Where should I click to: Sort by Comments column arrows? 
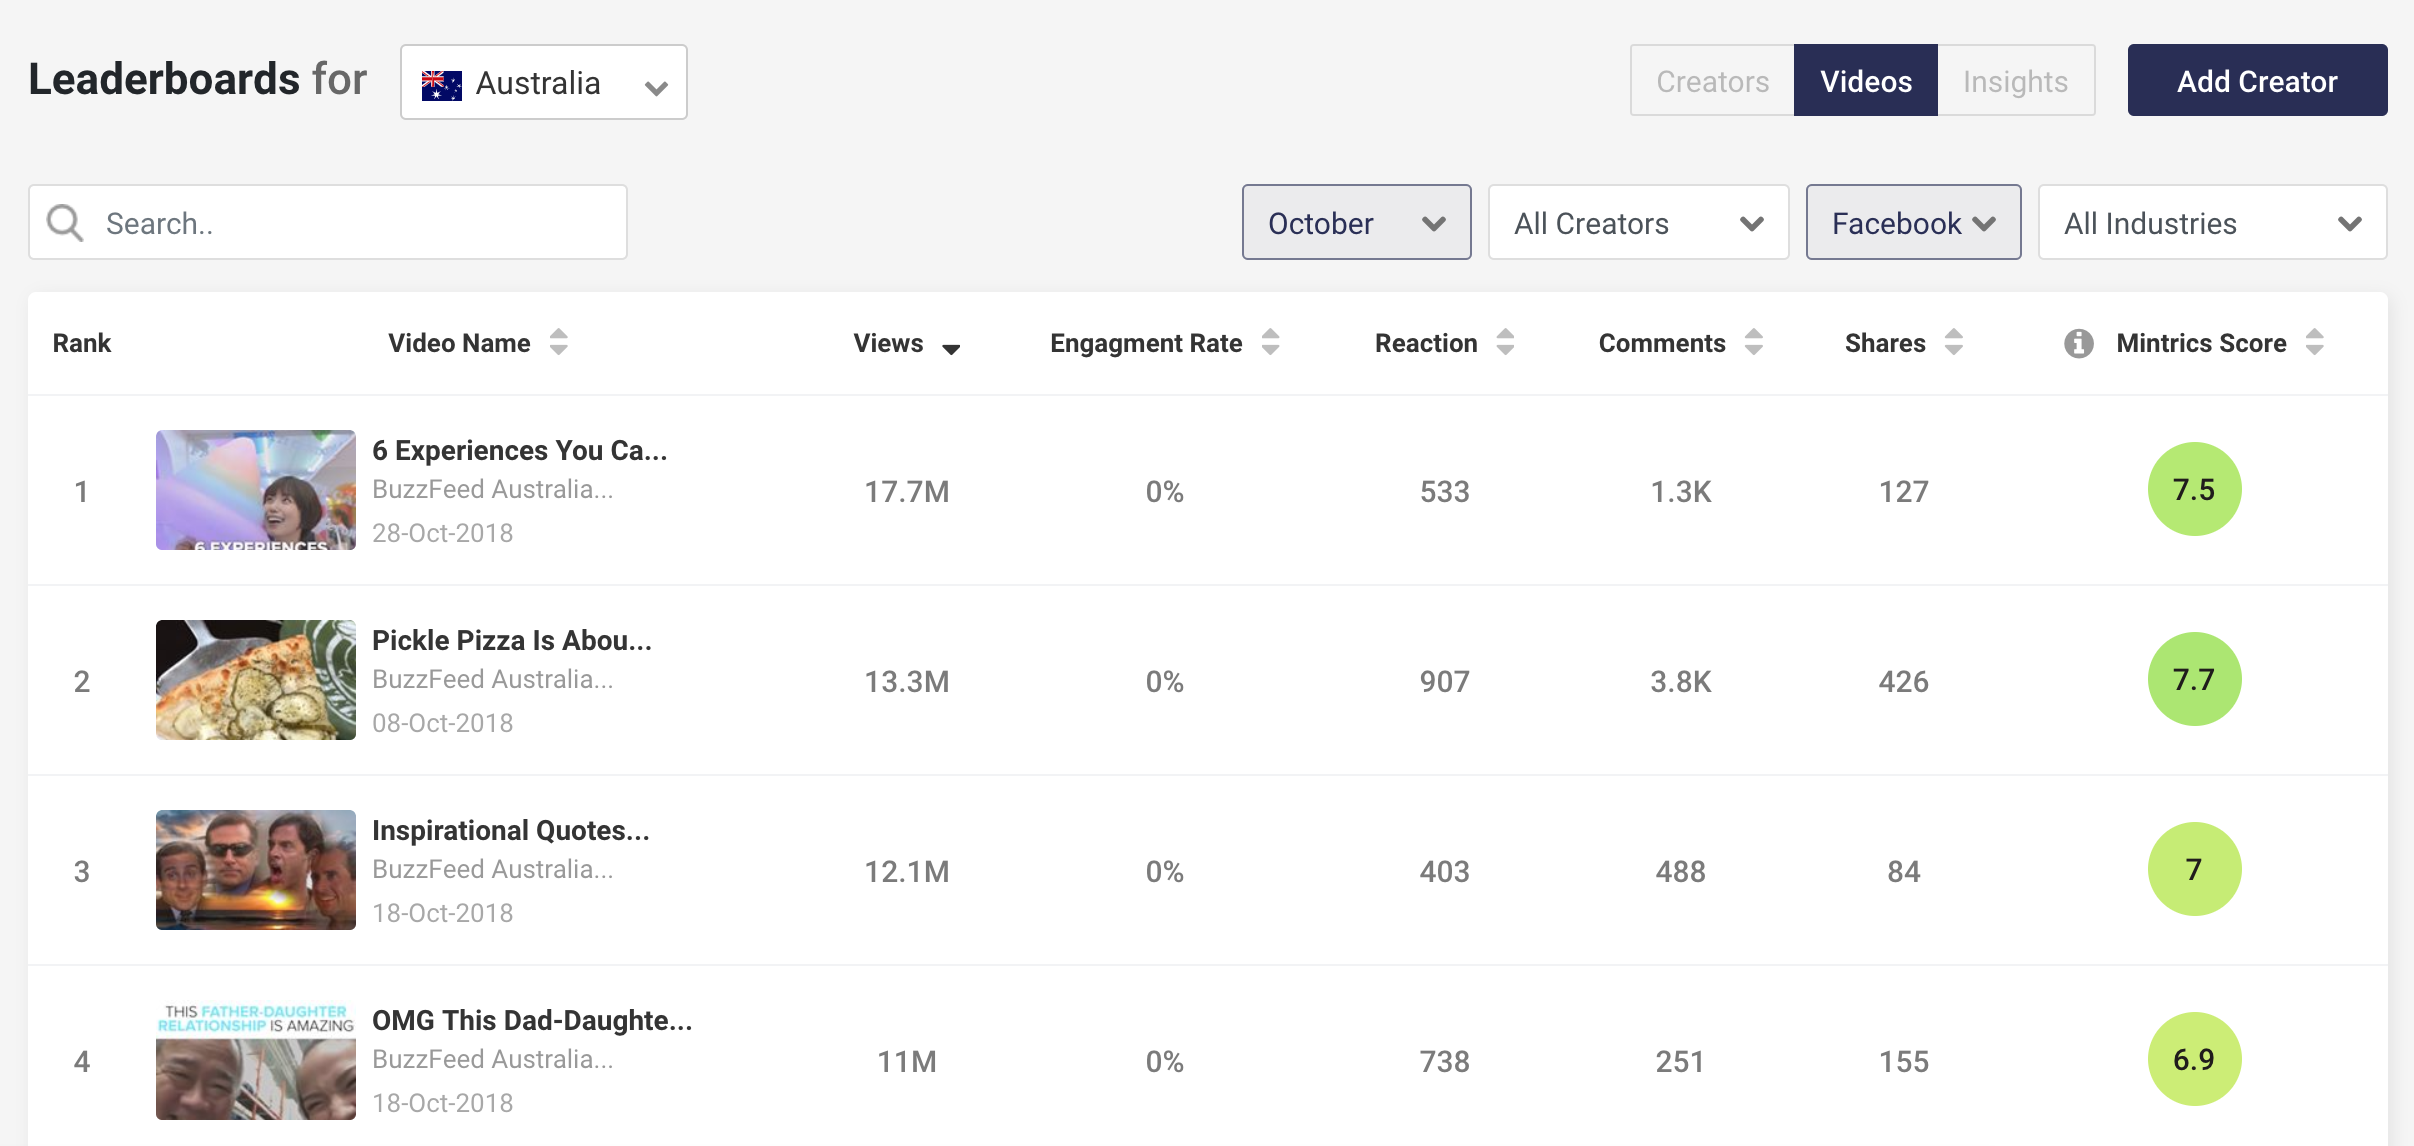pos(1753,342)
